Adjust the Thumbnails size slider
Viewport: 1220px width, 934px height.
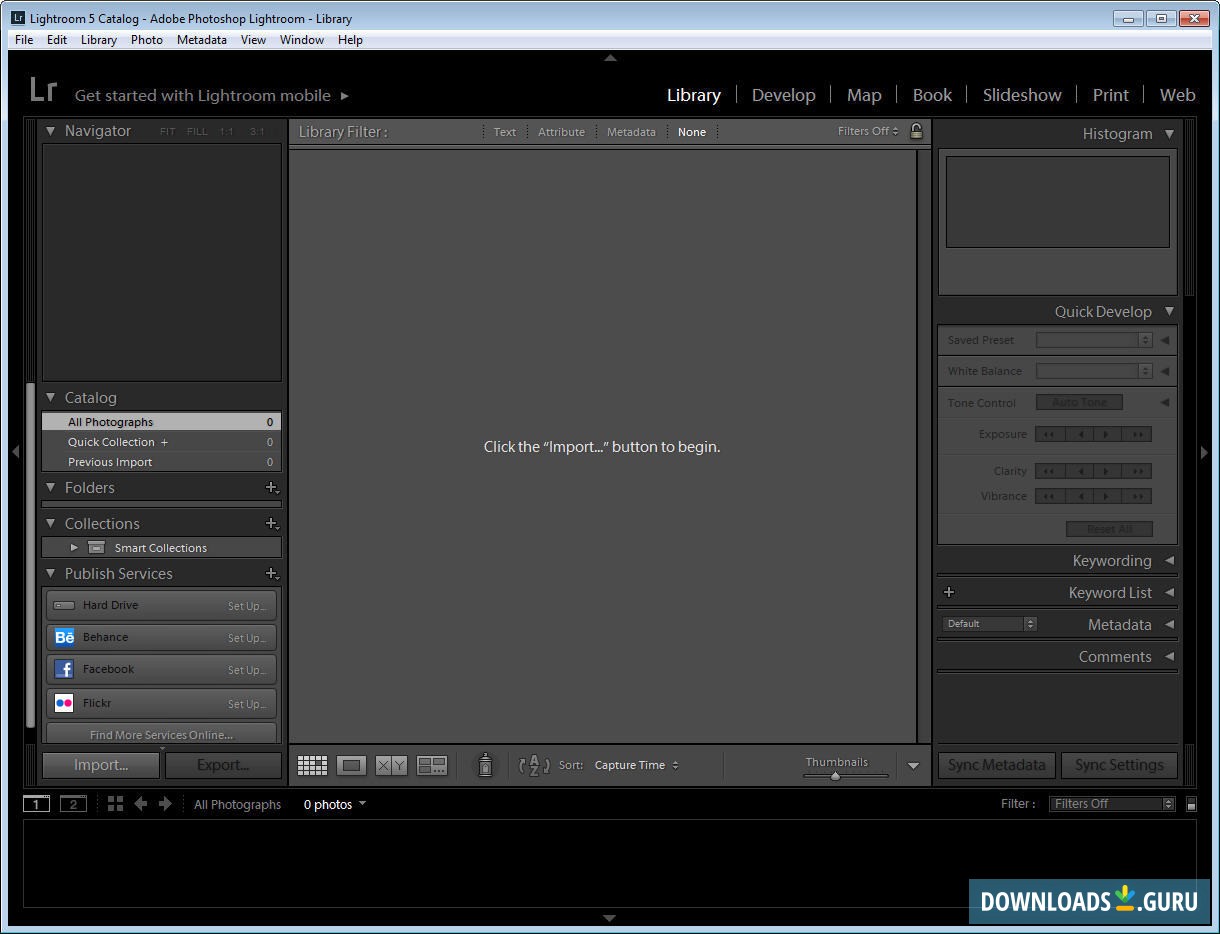[835, 776]
